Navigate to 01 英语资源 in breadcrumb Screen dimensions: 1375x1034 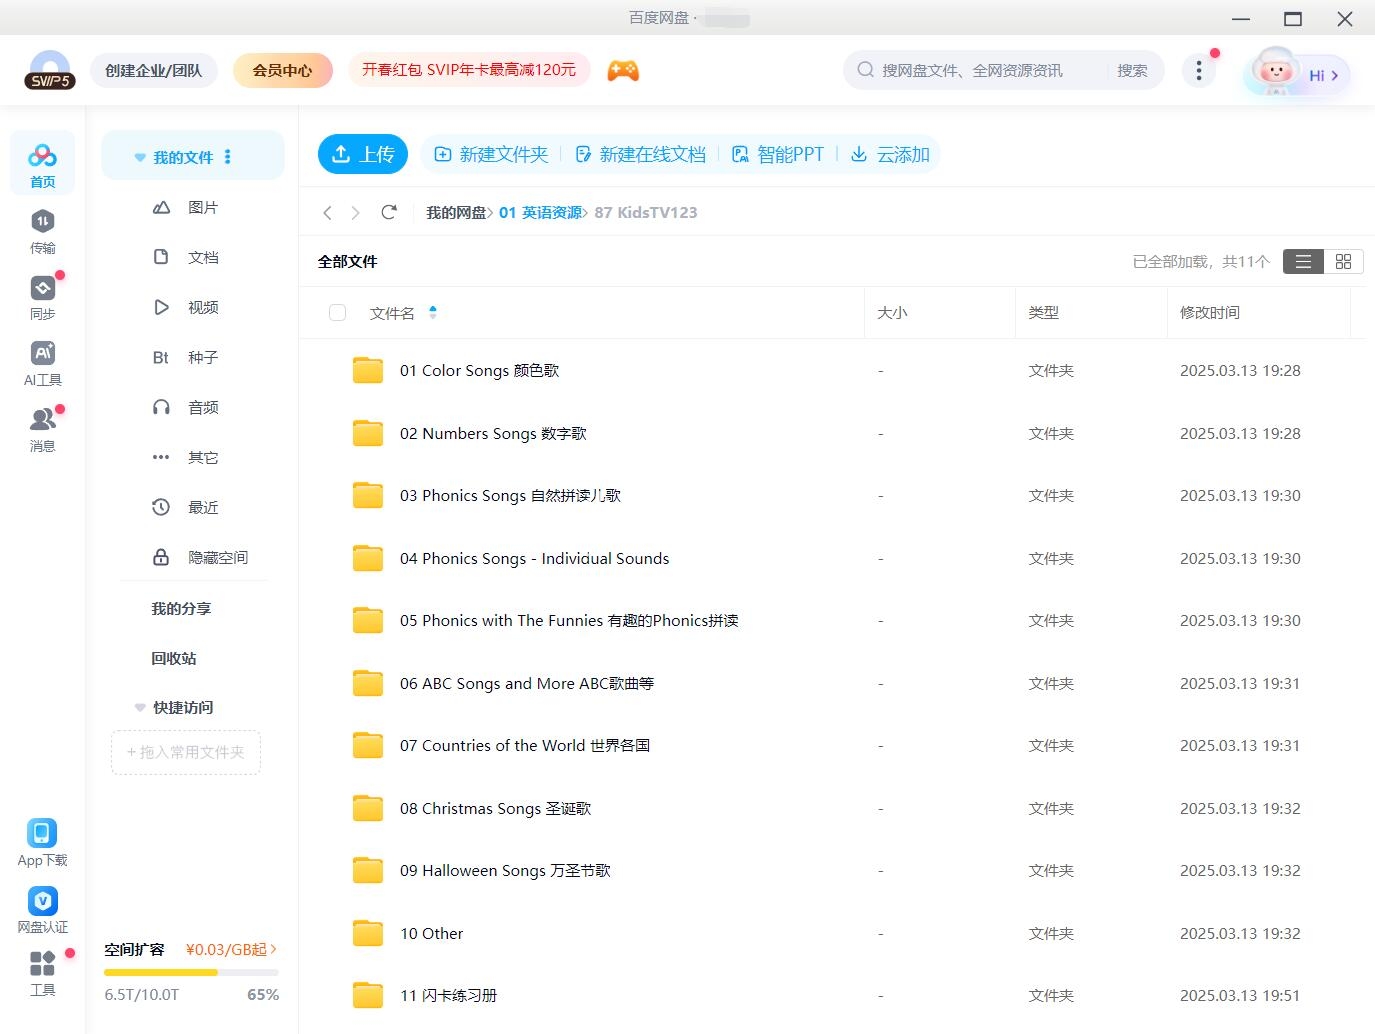pos(542,212)
